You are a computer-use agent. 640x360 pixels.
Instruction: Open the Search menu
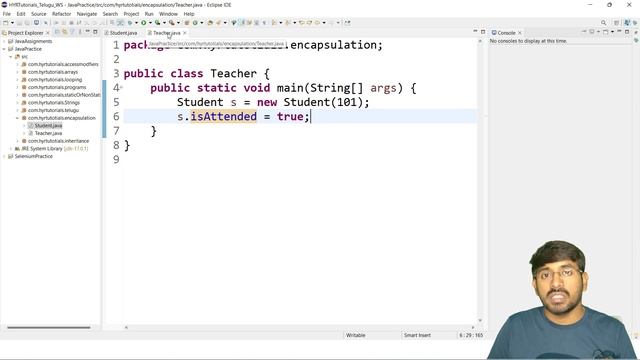tap(110, 14)
